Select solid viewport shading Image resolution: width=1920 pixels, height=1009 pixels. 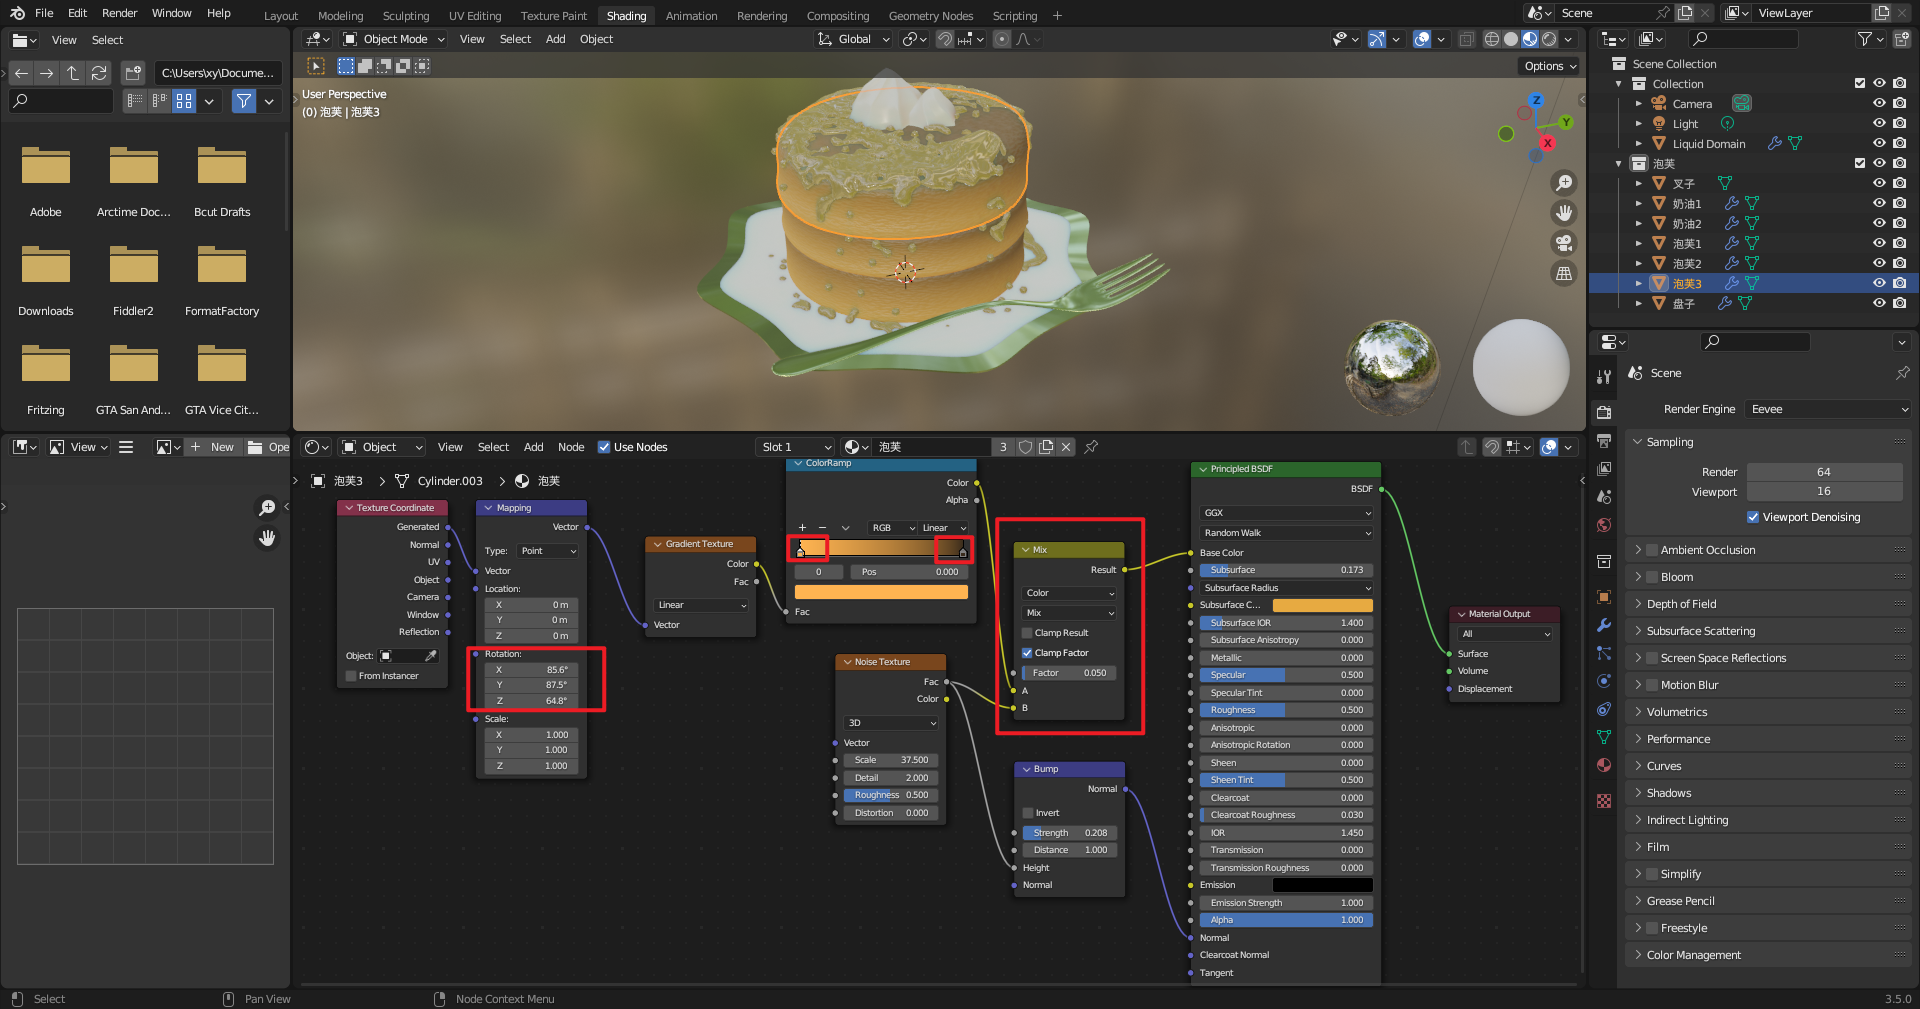(x=1511, y=39)
